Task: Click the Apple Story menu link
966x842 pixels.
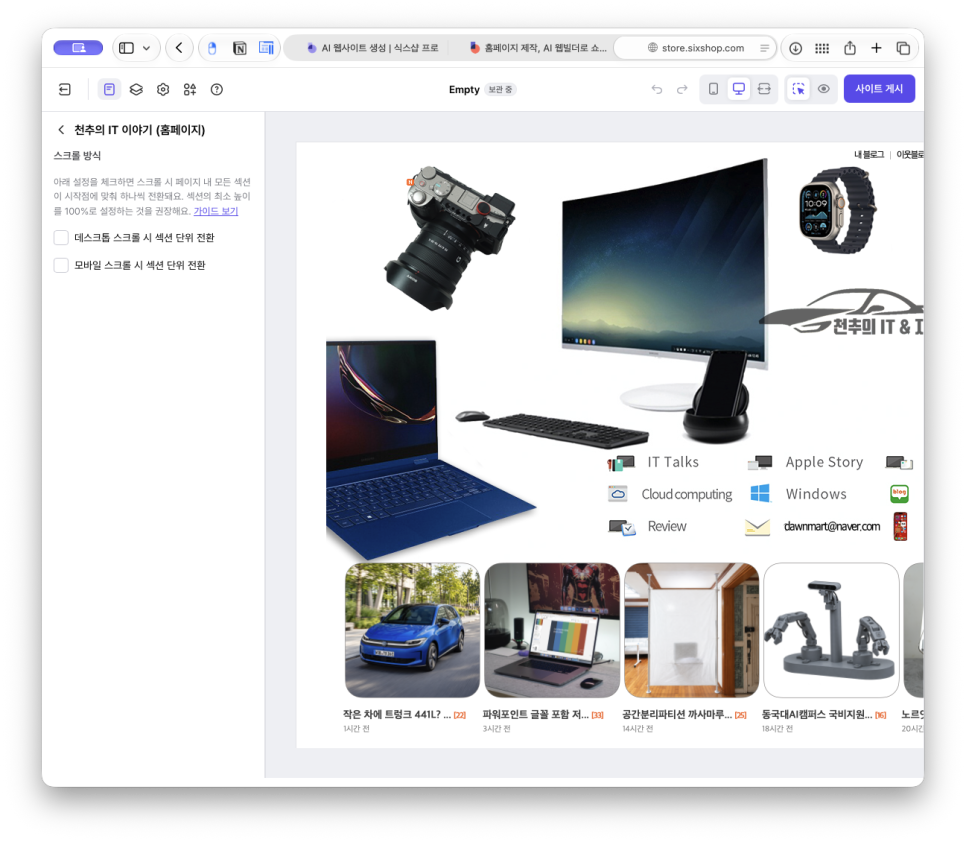Action: pyautogui.click(x=824, y=462)
